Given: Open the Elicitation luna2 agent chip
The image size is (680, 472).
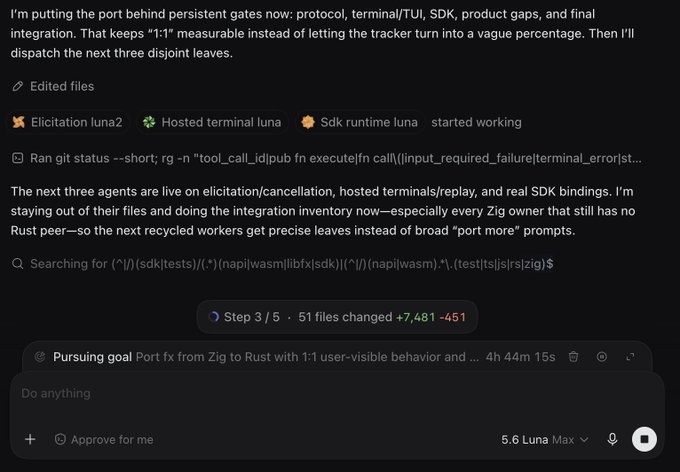Looking at the screenshot, I should (67, 122).
